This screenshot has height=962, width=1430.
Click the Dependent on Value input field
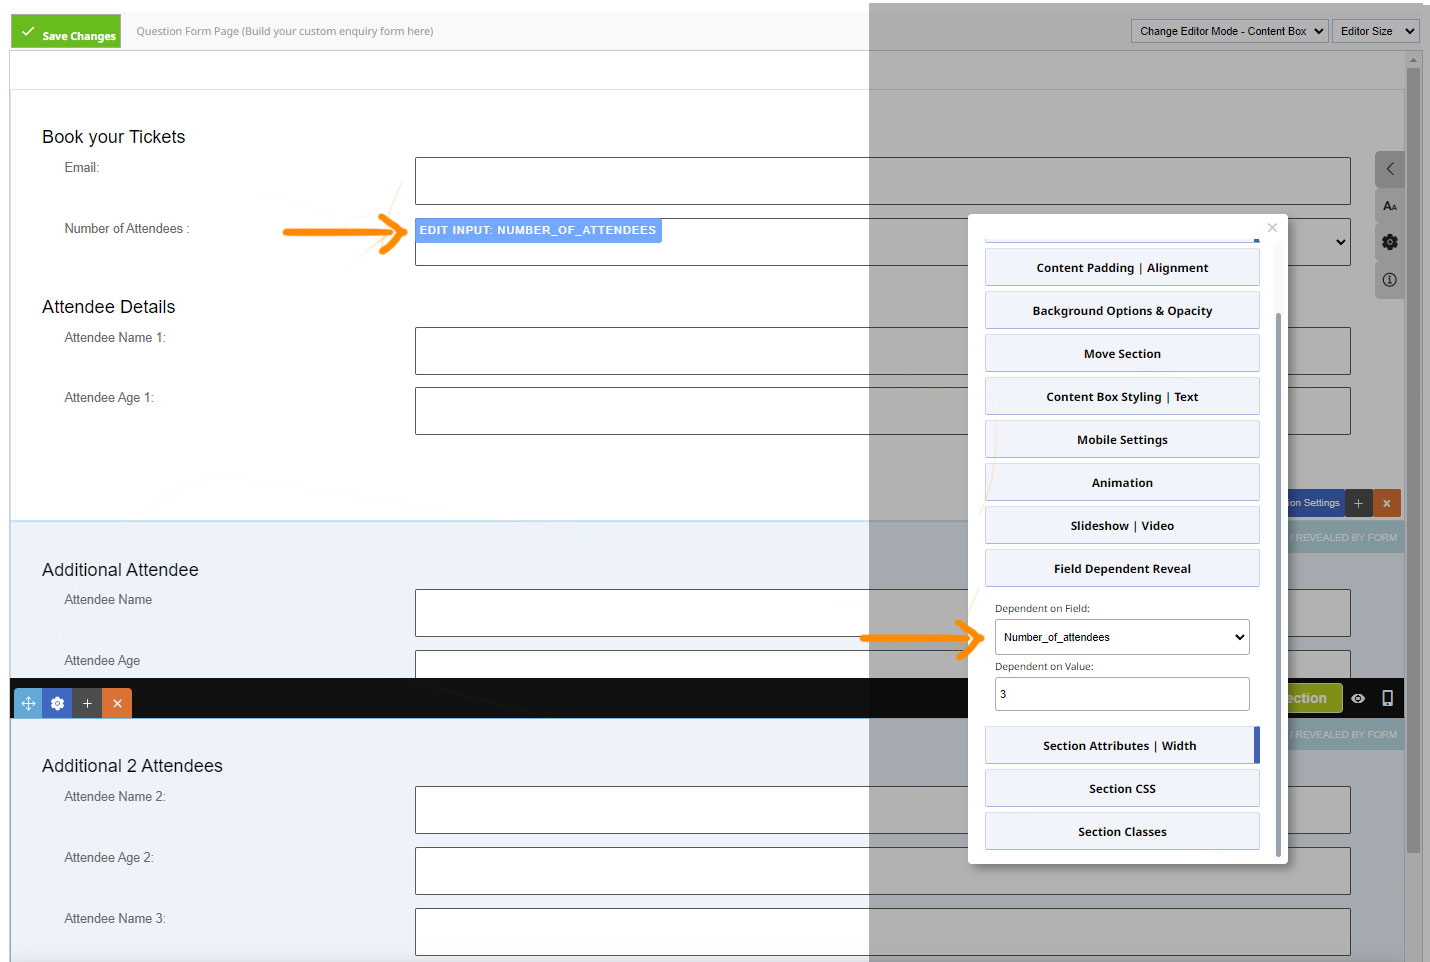click(x=1121, y=694)
